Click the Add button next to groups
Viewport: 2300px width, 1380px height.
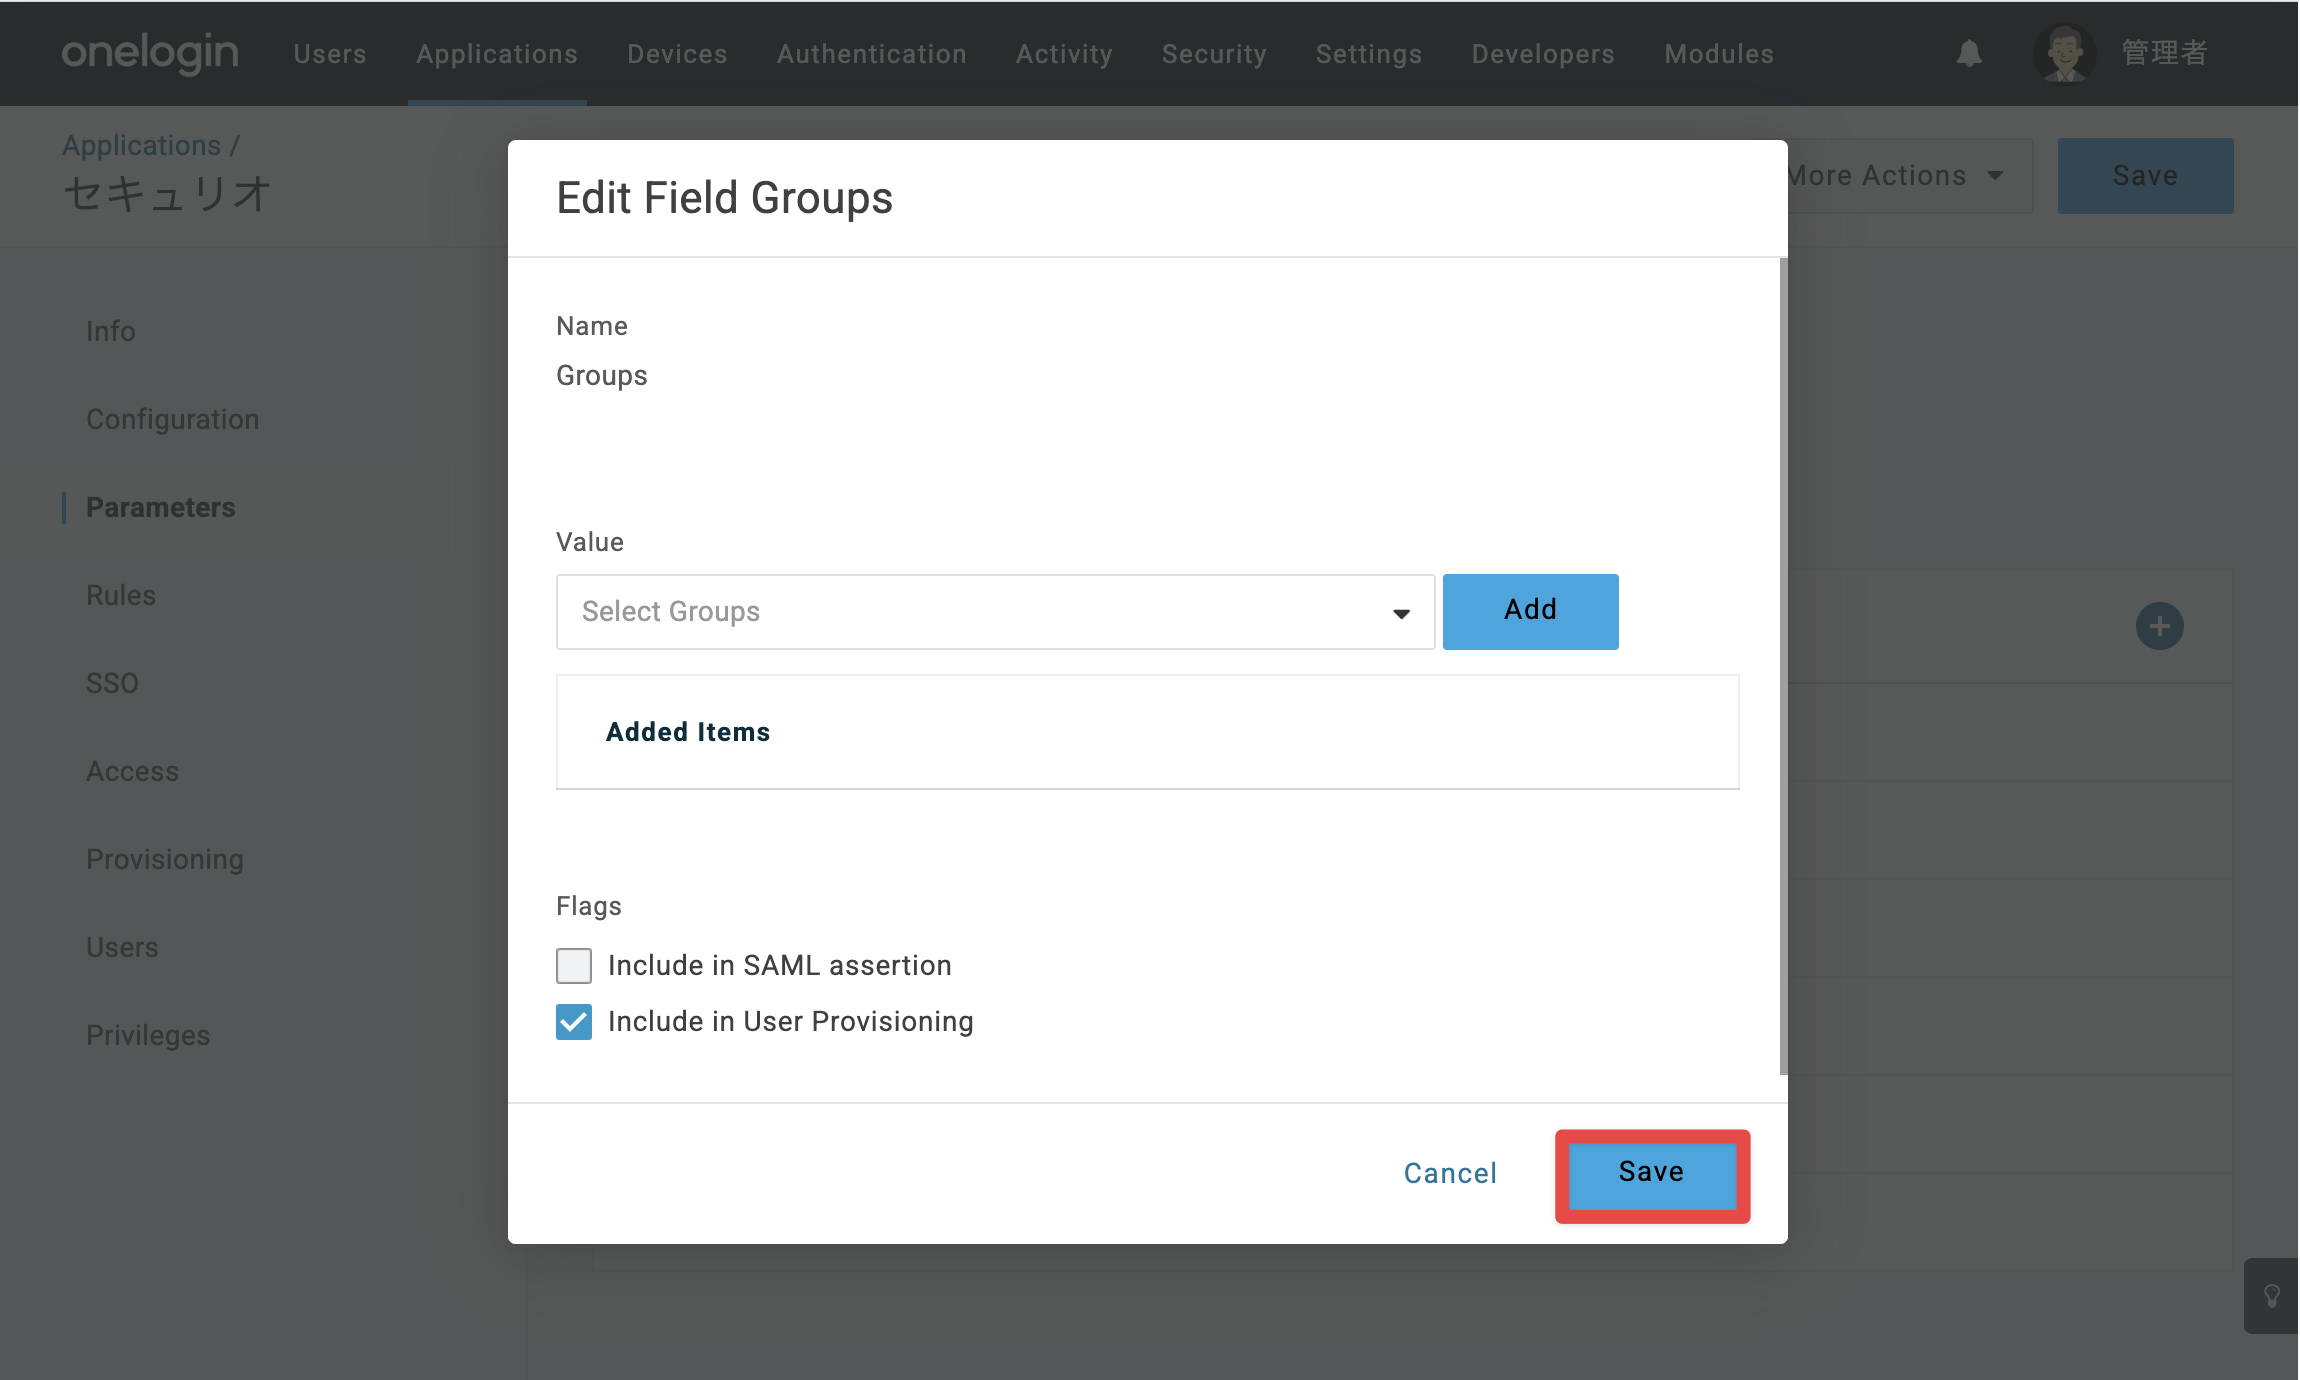tap(1530, 611)
